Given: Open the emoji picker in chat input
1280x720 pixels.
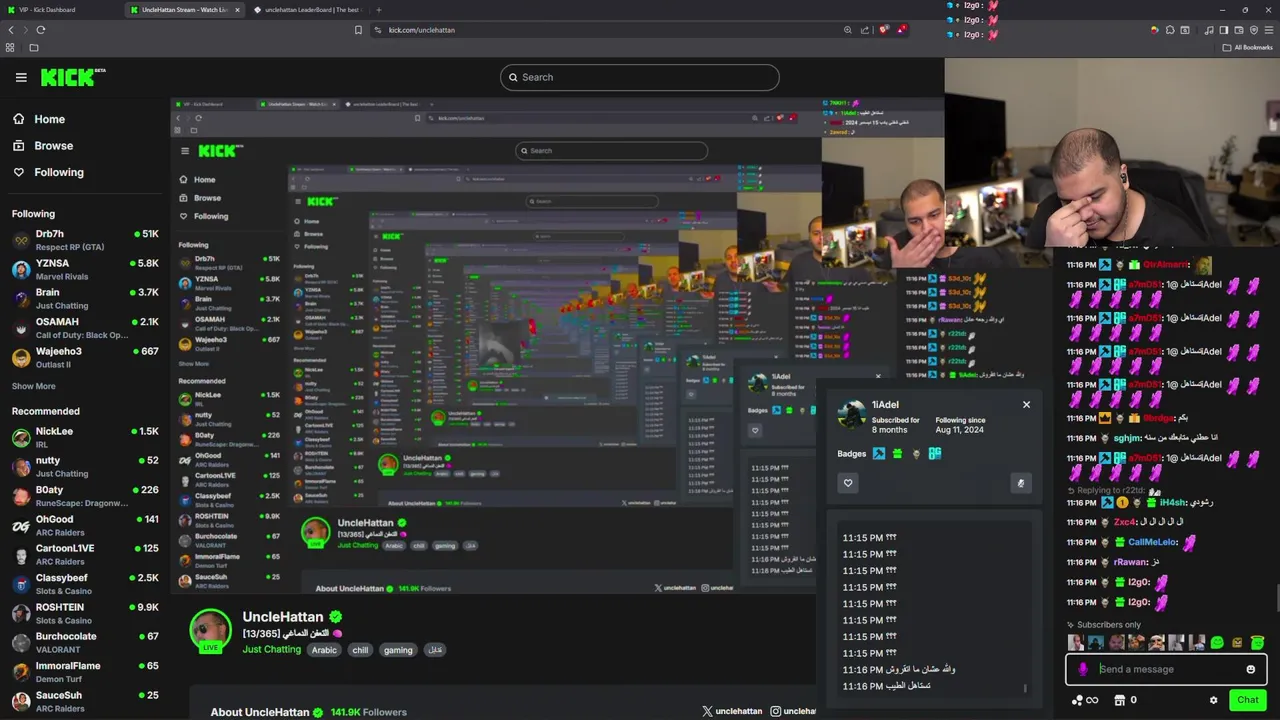Looking at the screenshot, I should point(1250,670).
